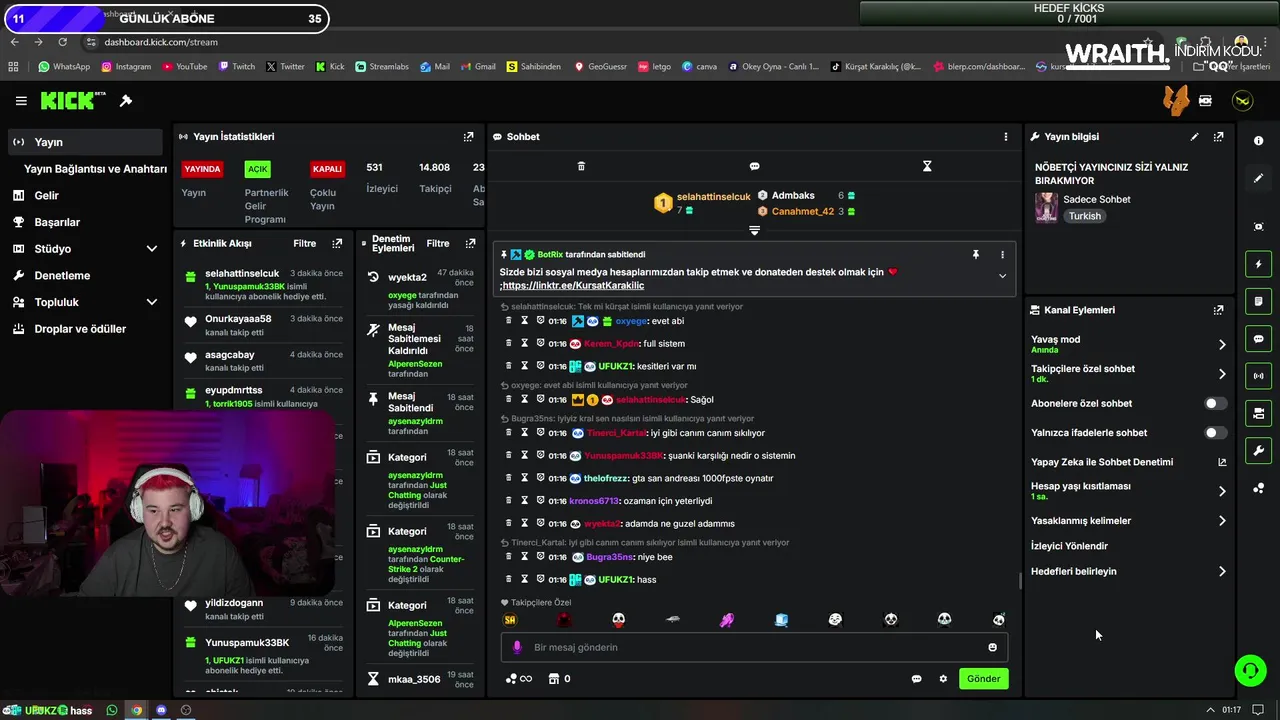Screen dimensions: 1280x720
Task: Toggle Abonelere özel sohbet
Action: (x=1215, y=404)
